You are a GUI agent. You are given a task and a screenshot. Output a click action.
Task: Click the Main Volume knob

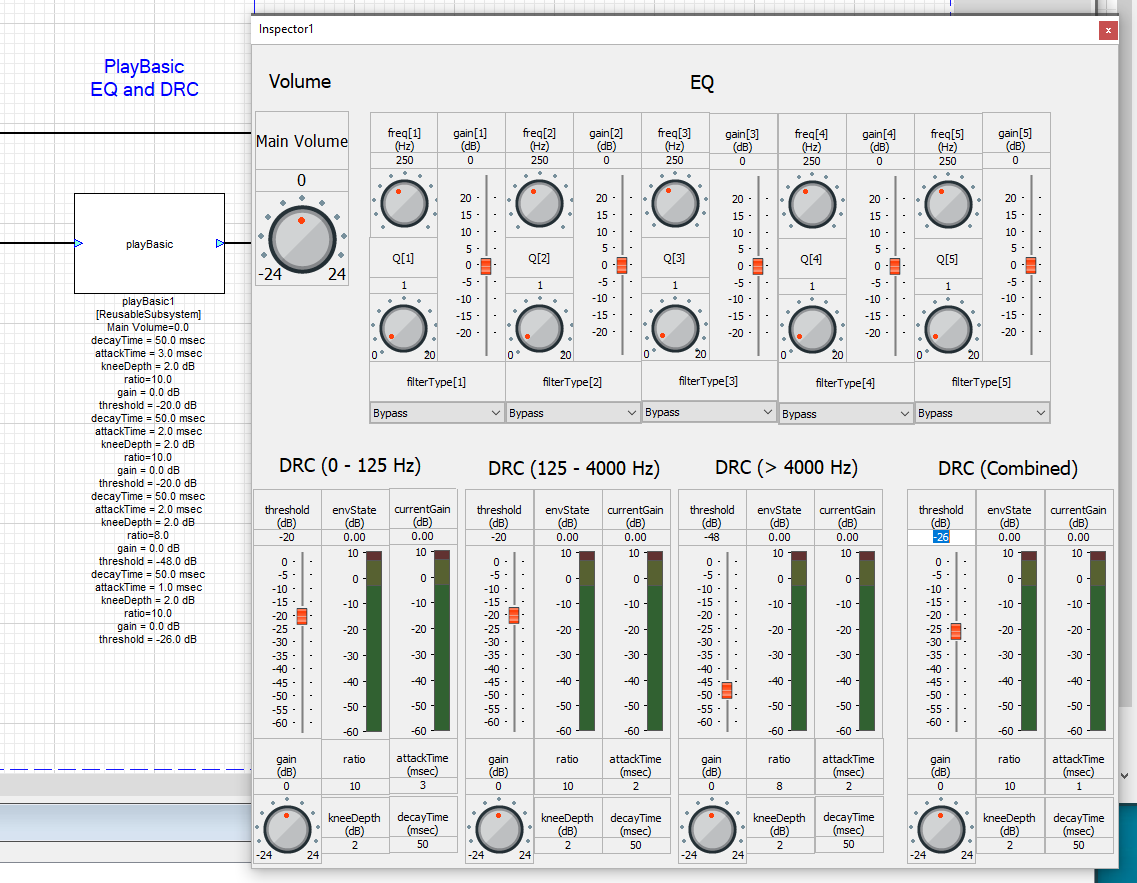coord(301,240)
